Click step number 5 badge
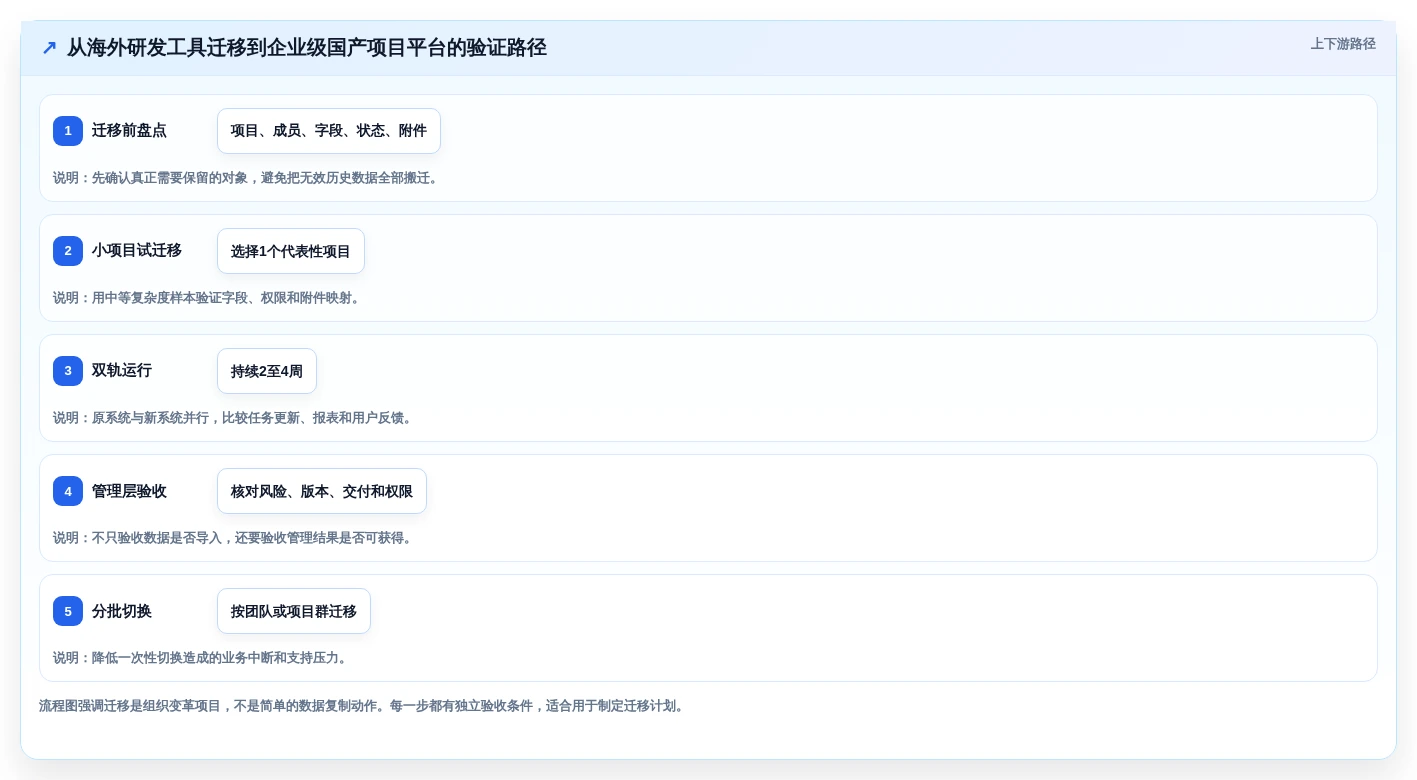 [x=68, y=611]
